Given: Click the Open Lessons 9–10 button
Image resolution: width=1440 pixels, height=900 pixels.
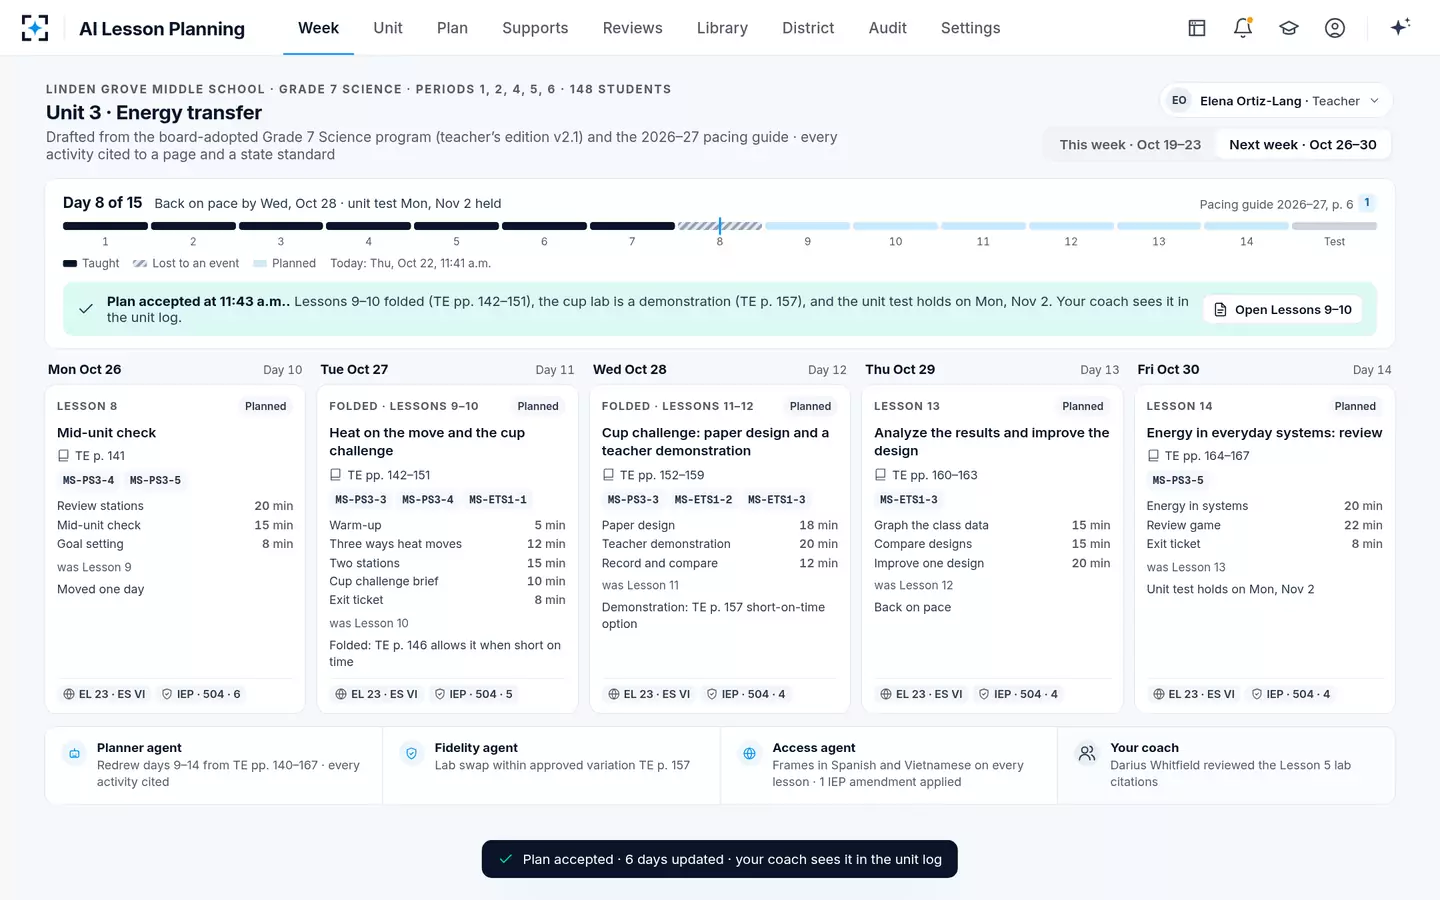Looking at the screenshot, I should (x=1284, y=310).
